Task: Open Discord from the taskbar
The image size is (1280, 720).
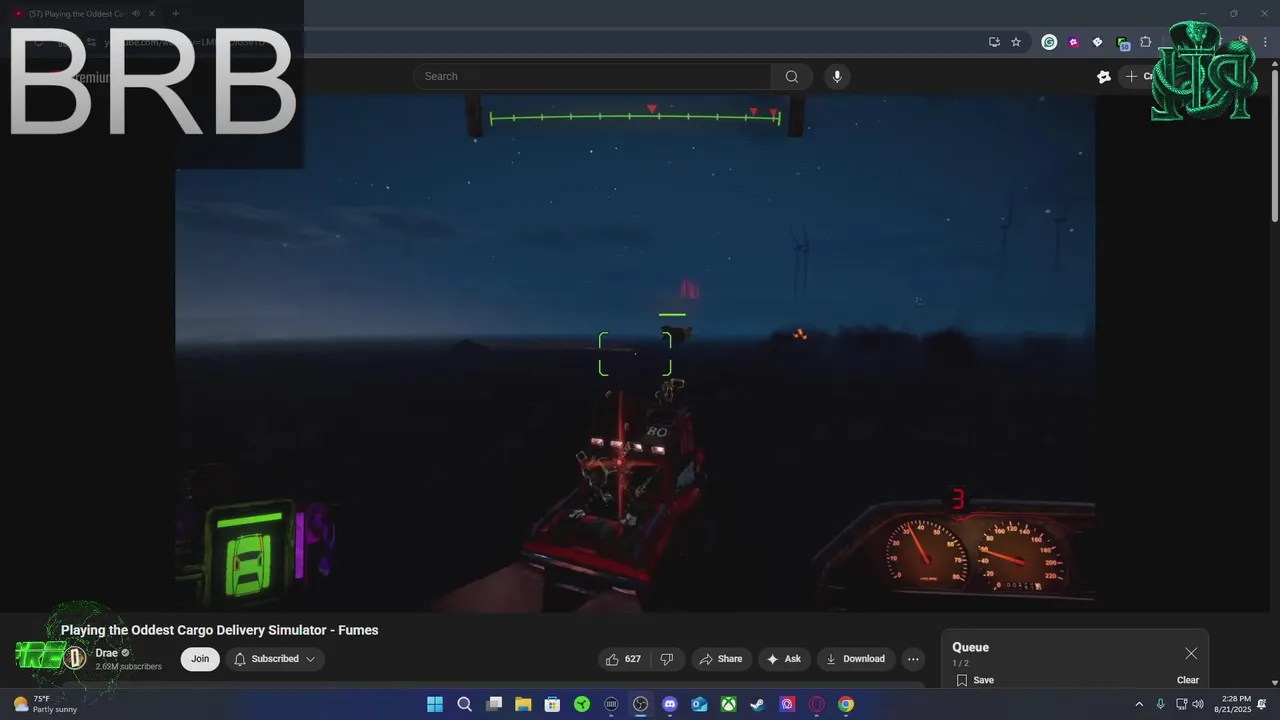Action: pos(670,704)
